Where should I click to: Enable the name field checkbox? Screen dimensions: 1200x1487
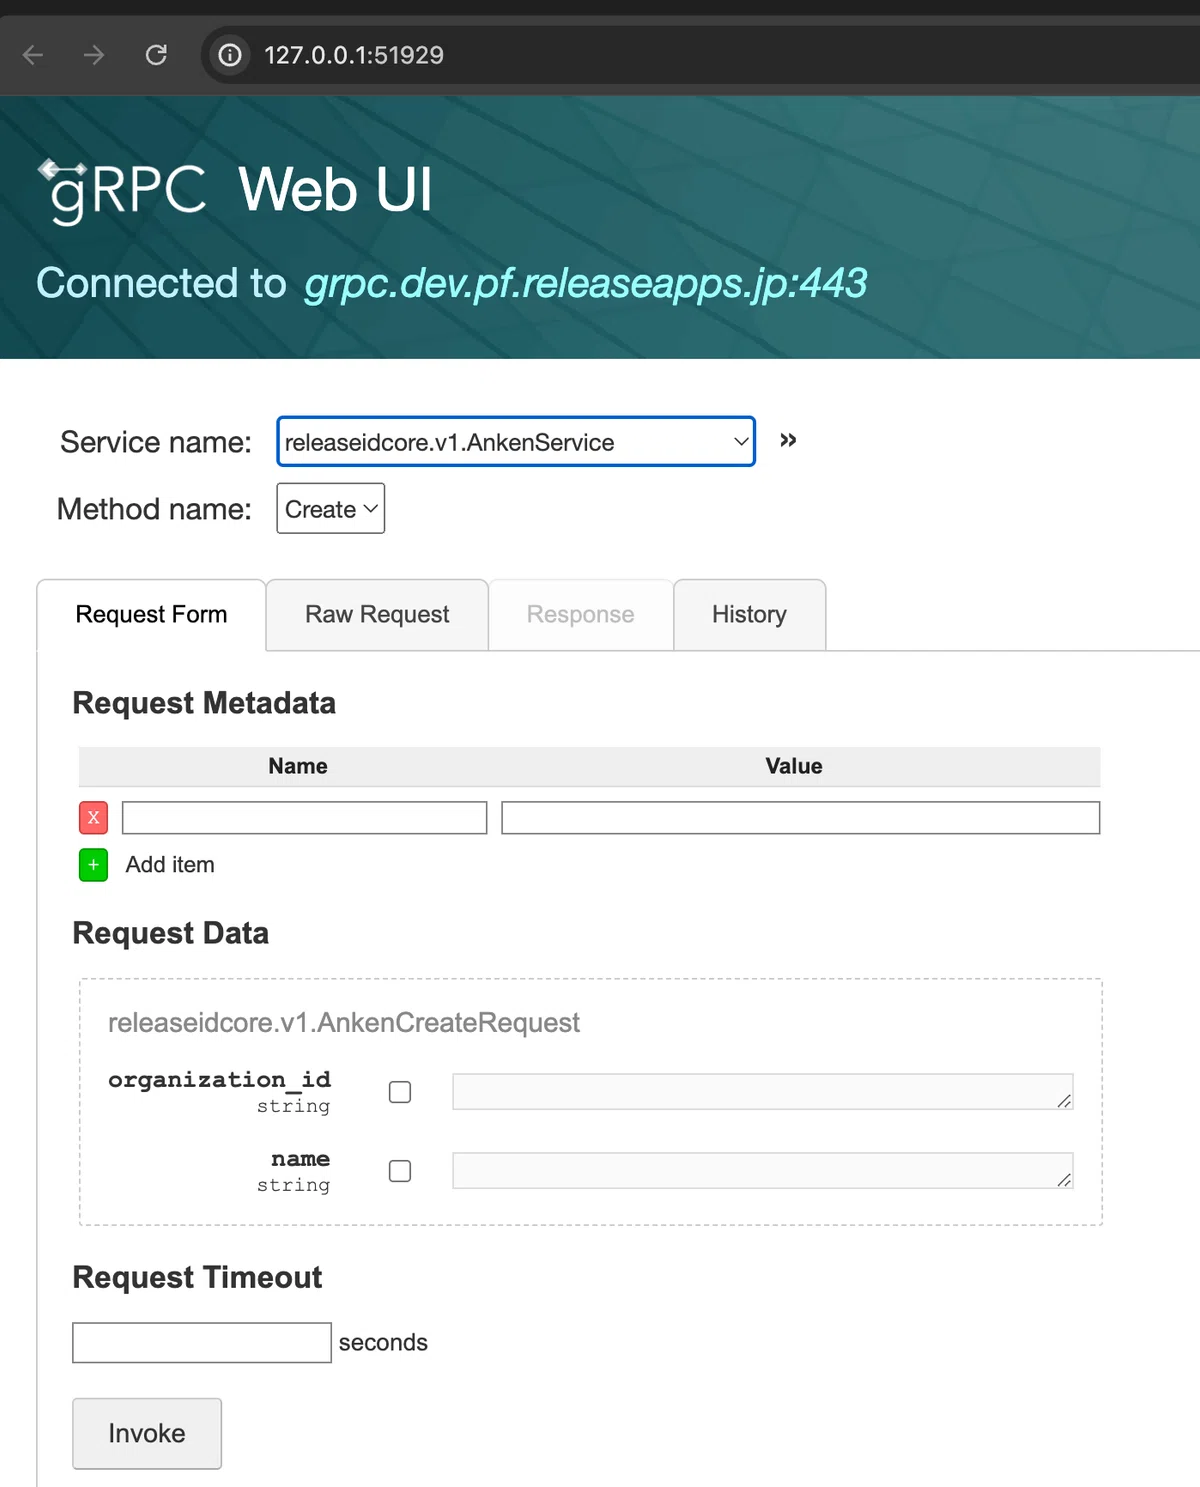click(400, 1171)
